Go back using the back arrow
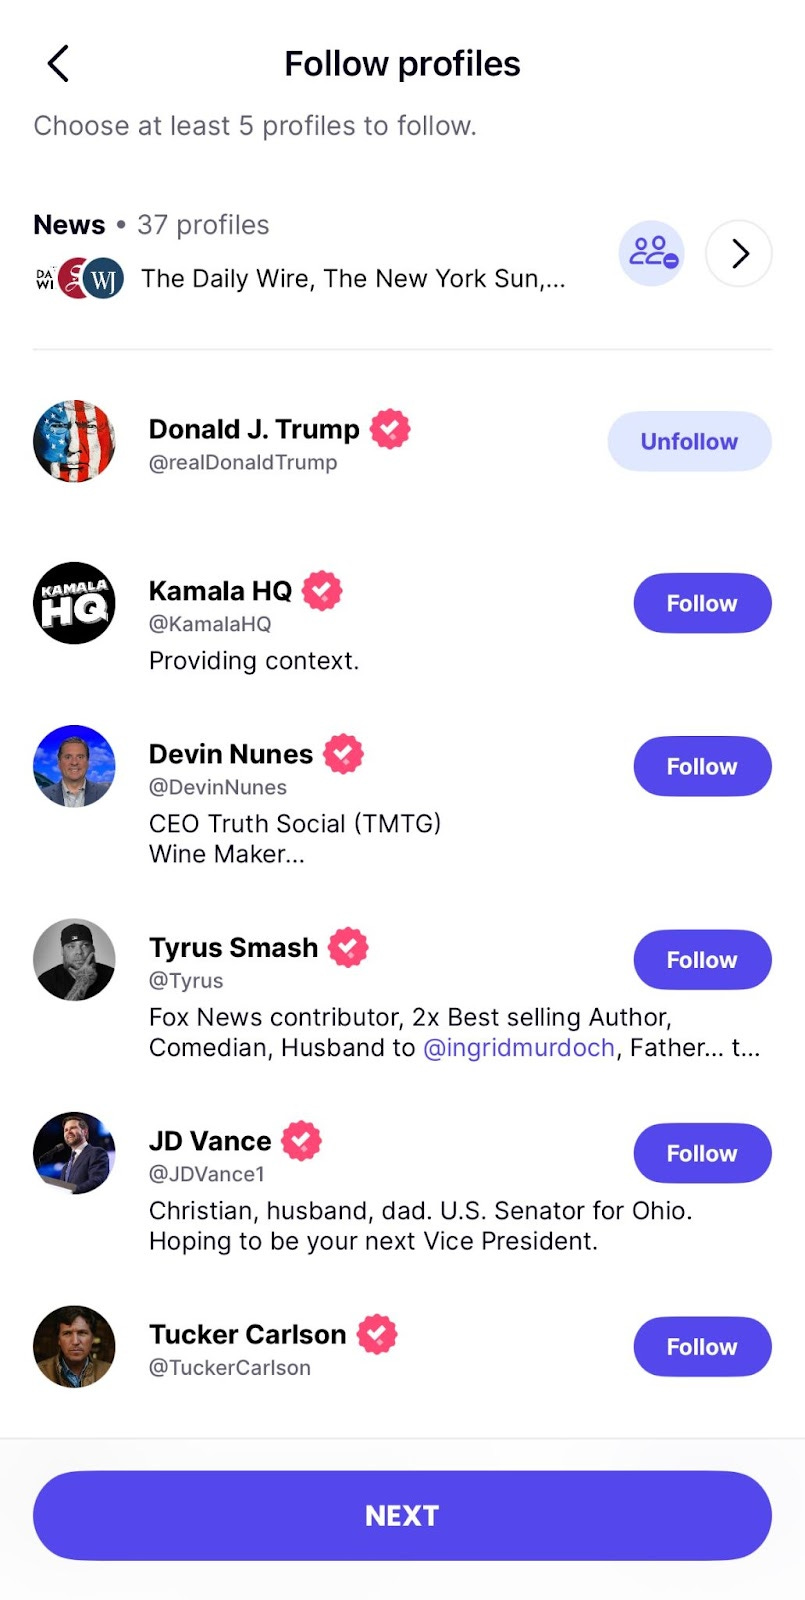 tap(58, 64)
